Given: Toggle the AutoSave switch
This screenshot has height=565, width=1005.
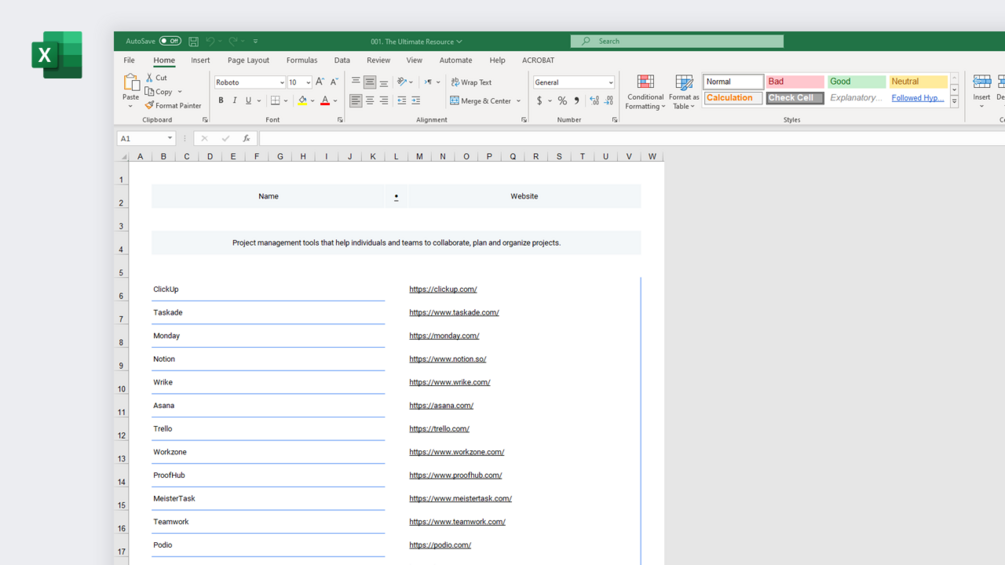Looking at the screenshot, I should point(170,41).
